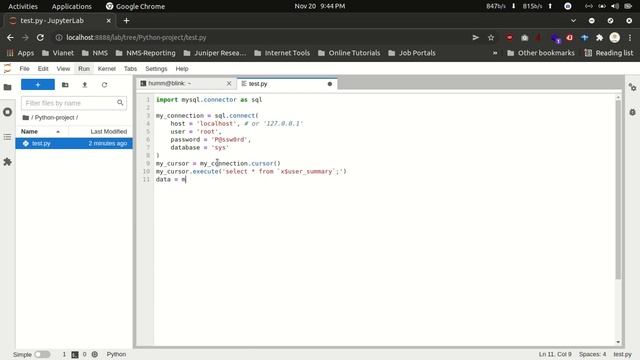This screenshot has width=640, height=360.
Task: Click the my_cursor.execute line in editor
Action: tap(251, 171)
